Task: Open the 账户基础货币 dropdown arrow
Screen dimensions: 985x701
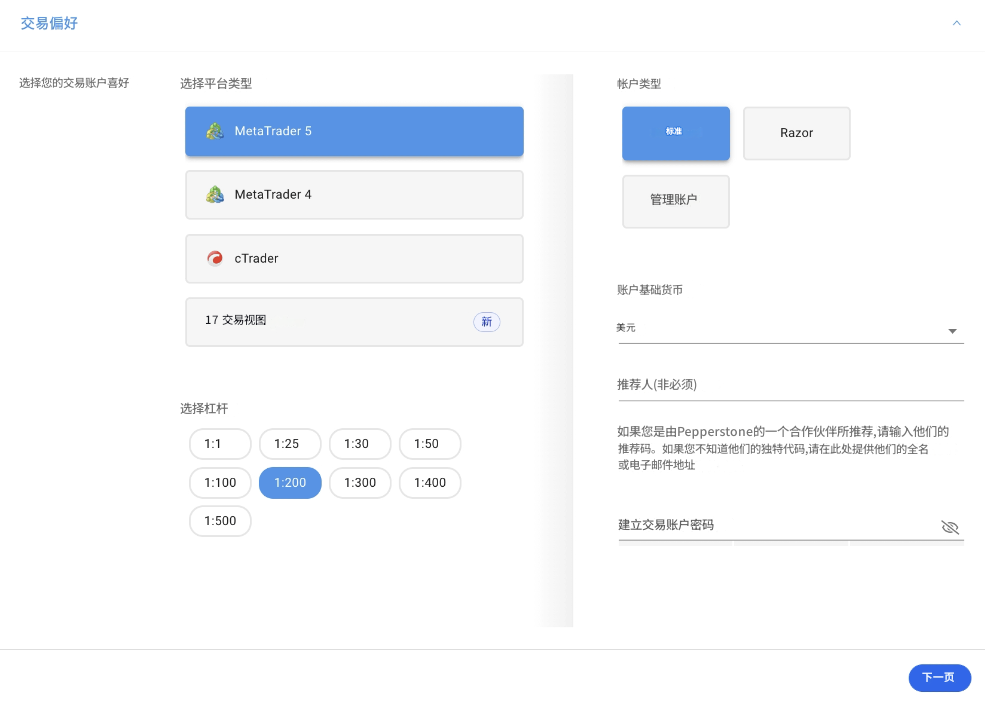Action: pos(952,331)
